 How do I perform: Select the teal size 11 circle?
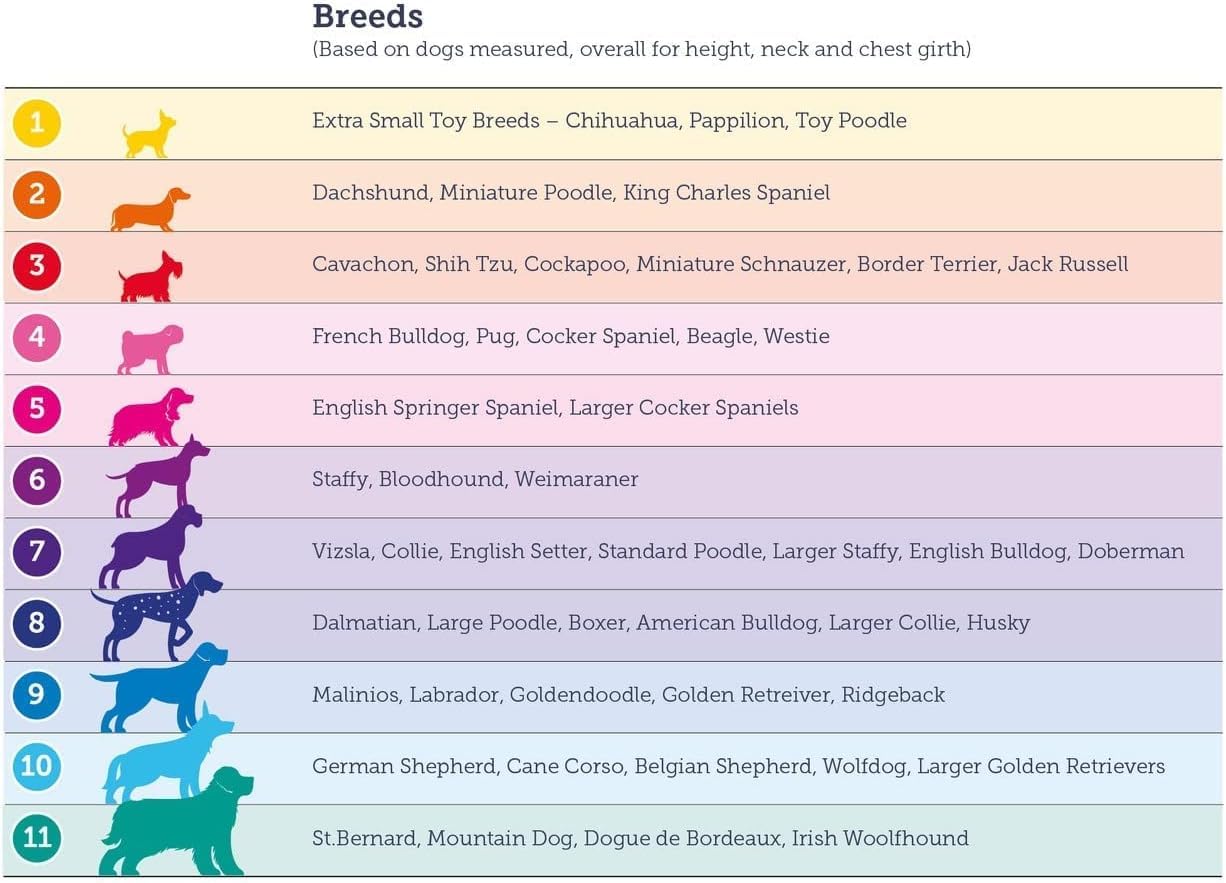point(37,836)
